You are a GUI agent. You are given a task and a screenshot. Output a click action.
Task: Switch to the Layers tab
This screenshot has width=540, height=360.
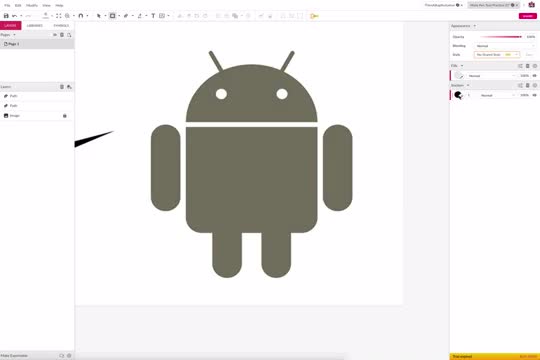coord(10,25)
